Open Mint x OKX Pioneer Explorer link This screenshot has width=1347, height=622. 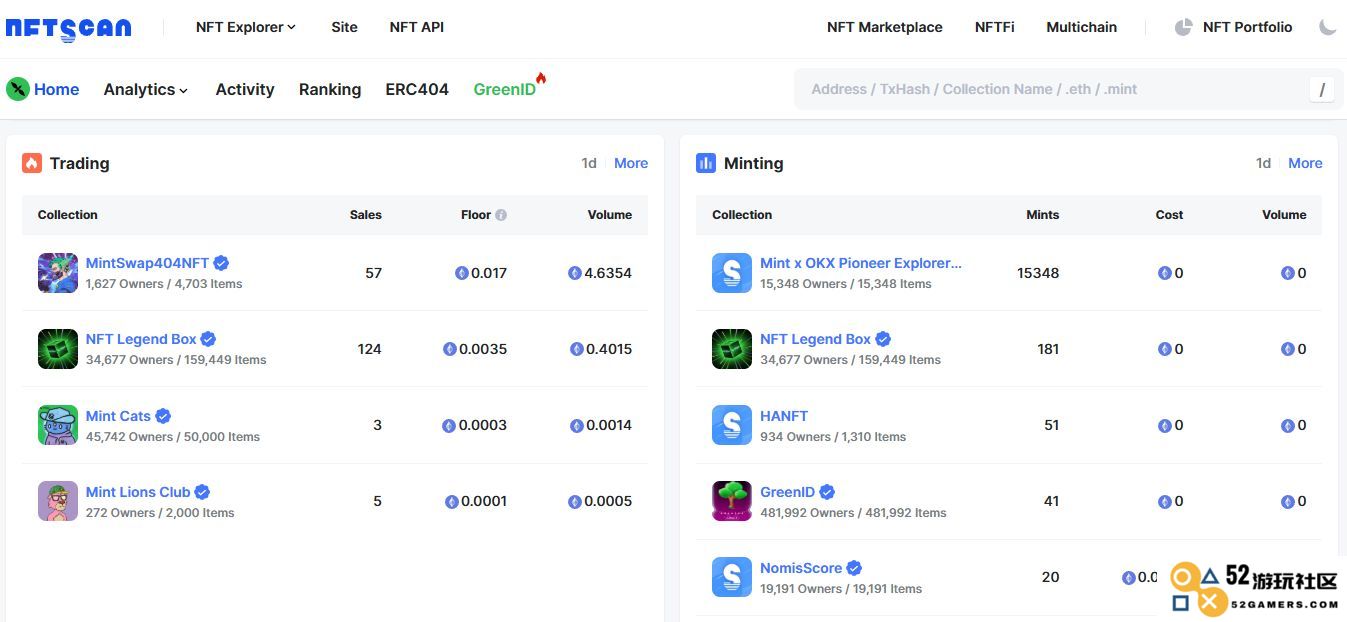pos(861,263)
